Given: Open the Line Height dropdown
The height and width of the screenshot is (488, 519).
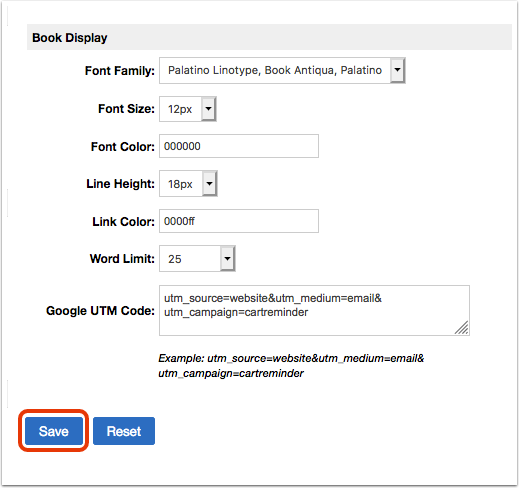Looking at the screenshot, I should tap(188, 184).
